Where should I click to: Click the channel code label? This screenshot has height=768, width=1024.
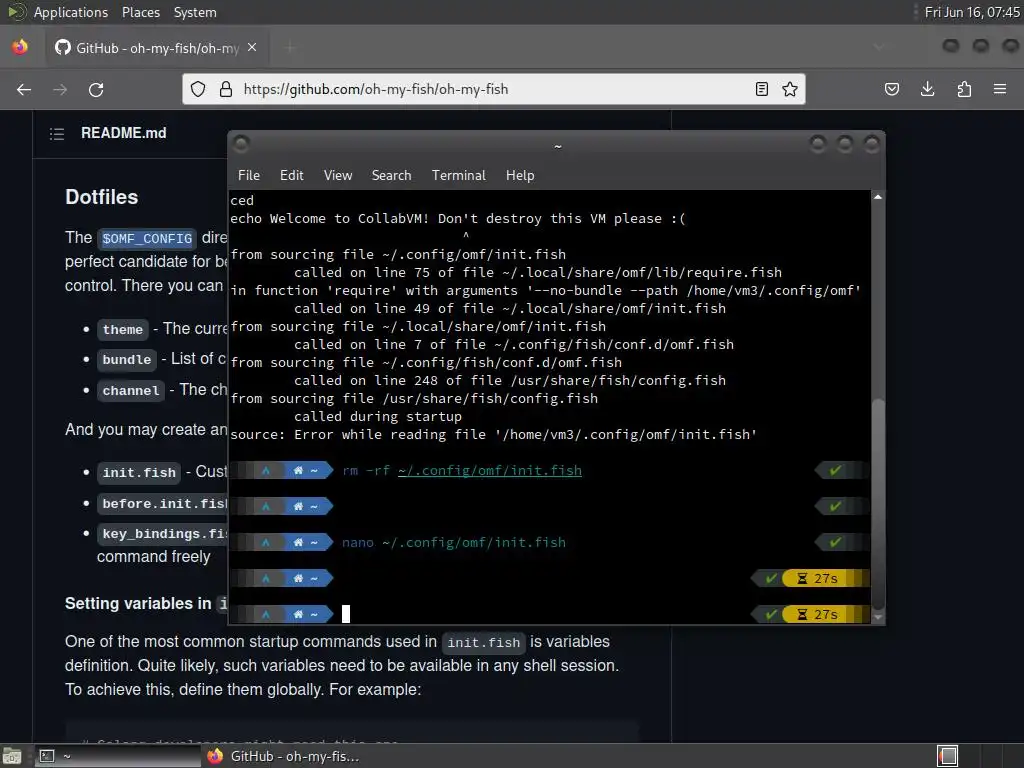tap(131, 391)
